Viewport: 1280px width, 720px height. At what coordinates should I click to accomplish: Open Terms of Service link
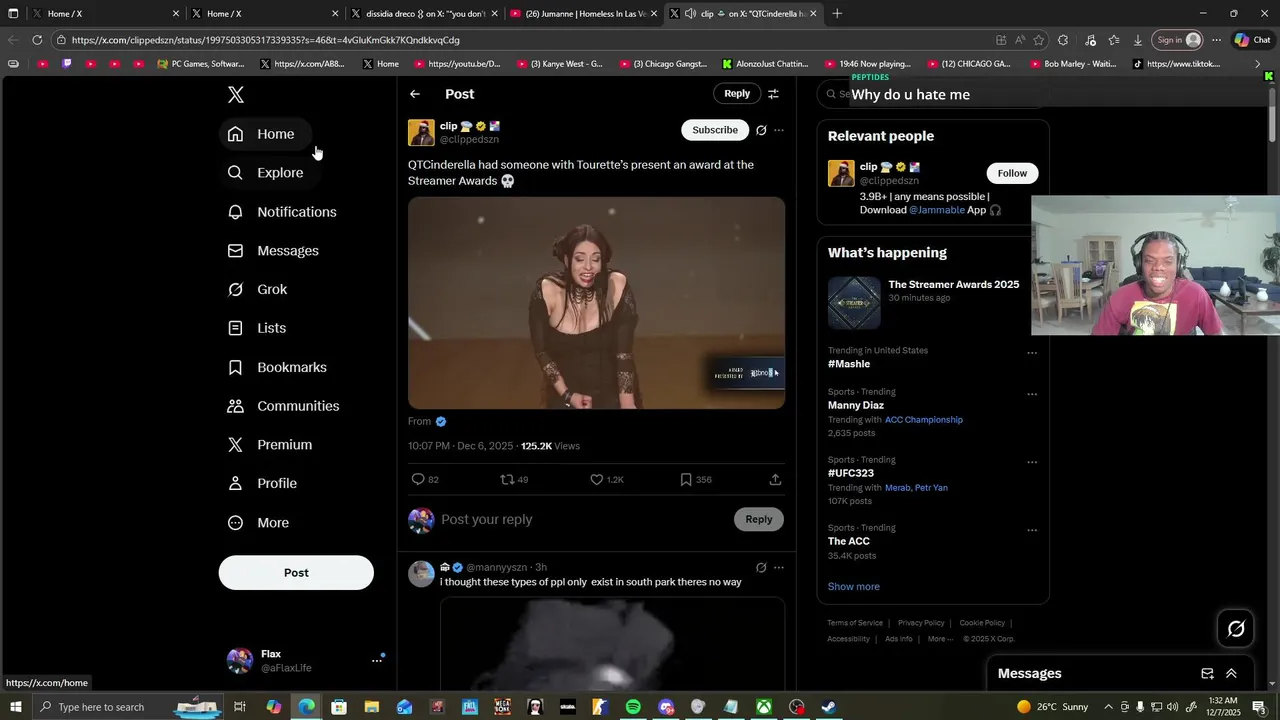(x=855, y=623)
